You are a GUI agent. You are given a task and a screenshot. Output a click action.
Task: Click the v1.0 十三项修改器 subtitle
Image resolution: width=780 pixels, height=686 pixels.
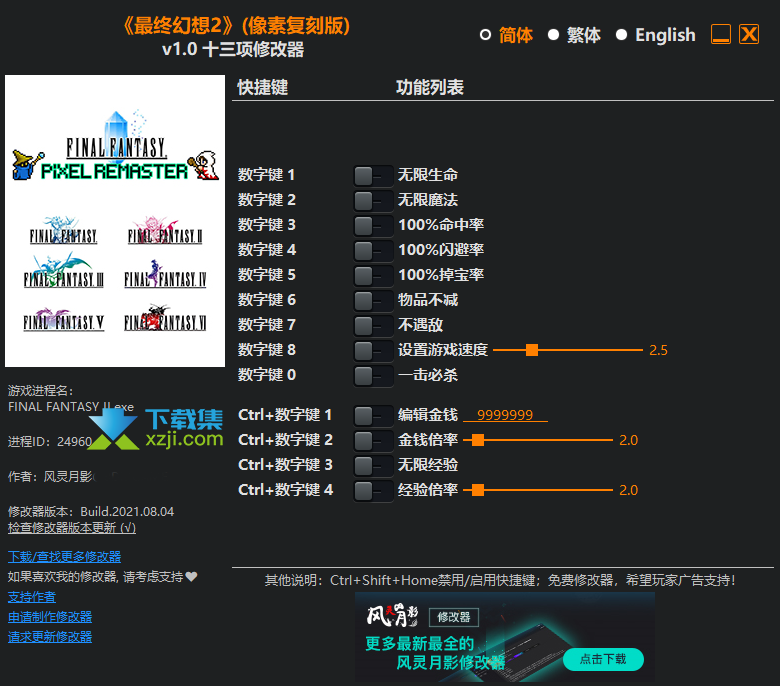click(233, 49)
